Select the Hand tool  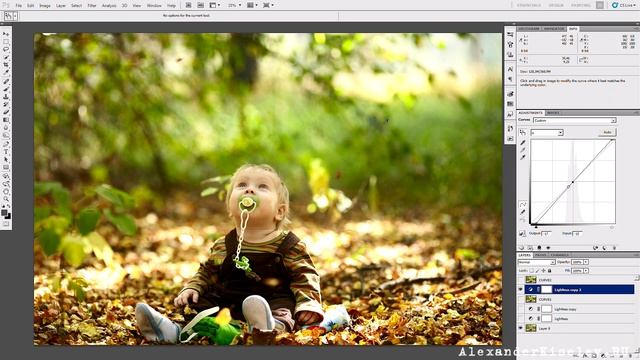click(x=6, y=191)
